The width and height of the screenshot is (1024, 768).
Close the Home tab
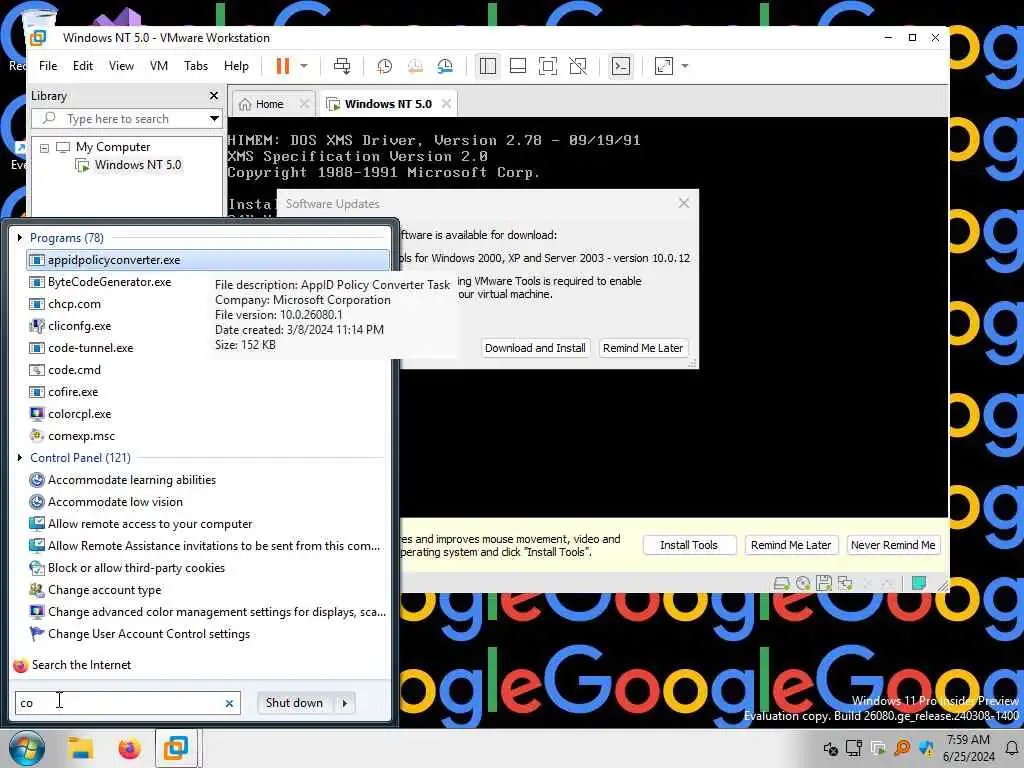(x=304, y=104)
